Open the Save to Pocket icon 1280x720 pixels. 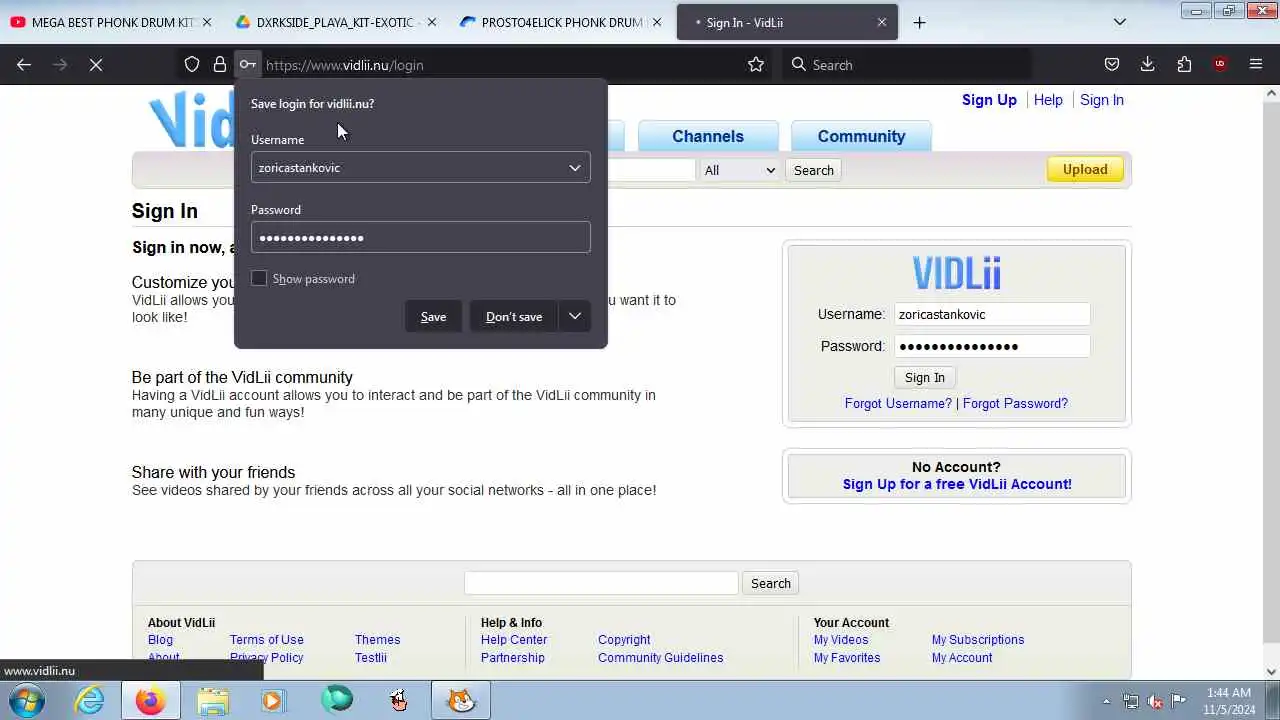pos(1112,65)
